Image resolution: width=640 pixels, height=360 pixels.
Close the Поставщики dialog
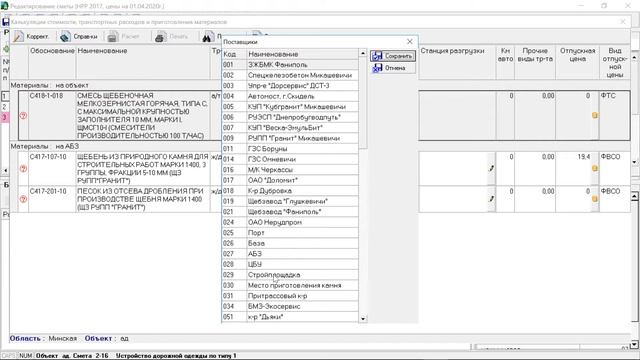coord(410,42)
